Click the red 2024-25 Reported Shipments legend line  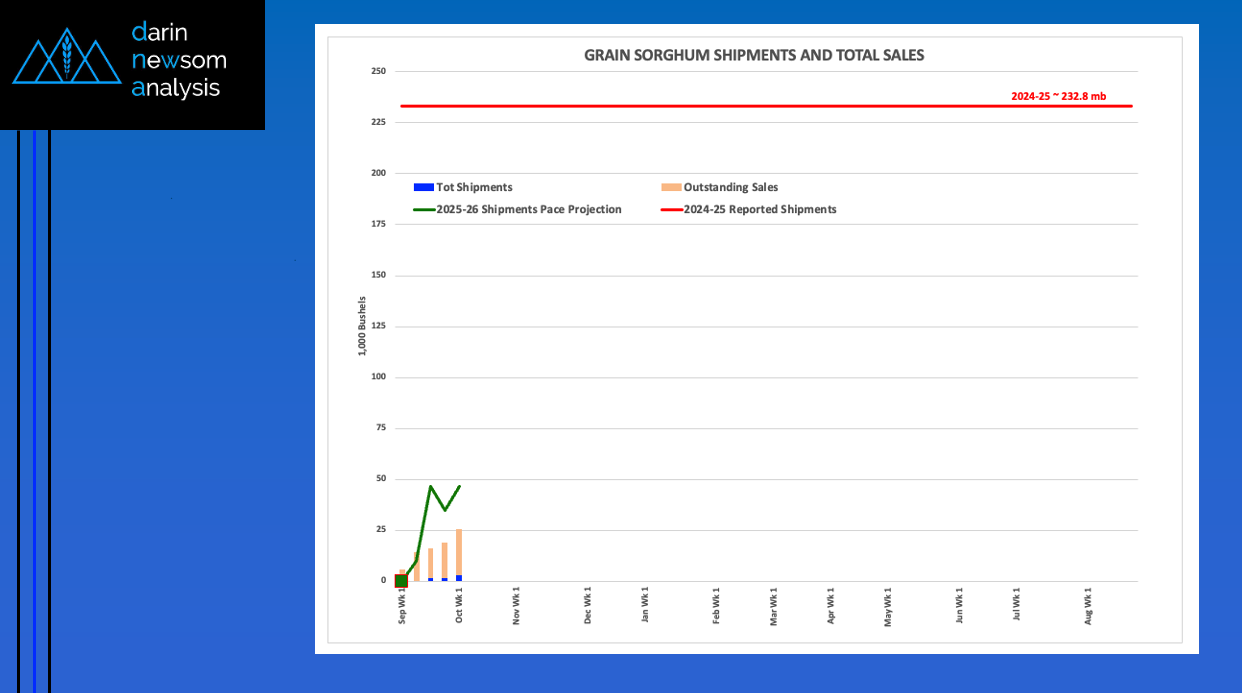(x=671, y=210)
